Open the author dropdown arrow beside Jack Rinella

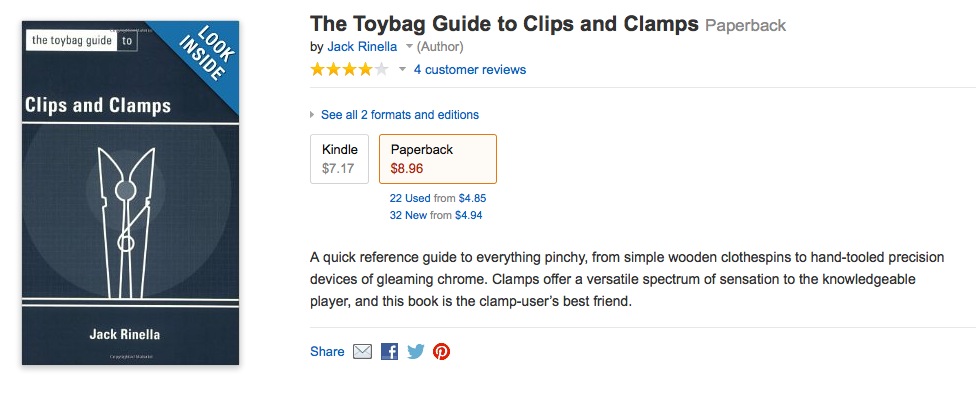coord(409,47)
